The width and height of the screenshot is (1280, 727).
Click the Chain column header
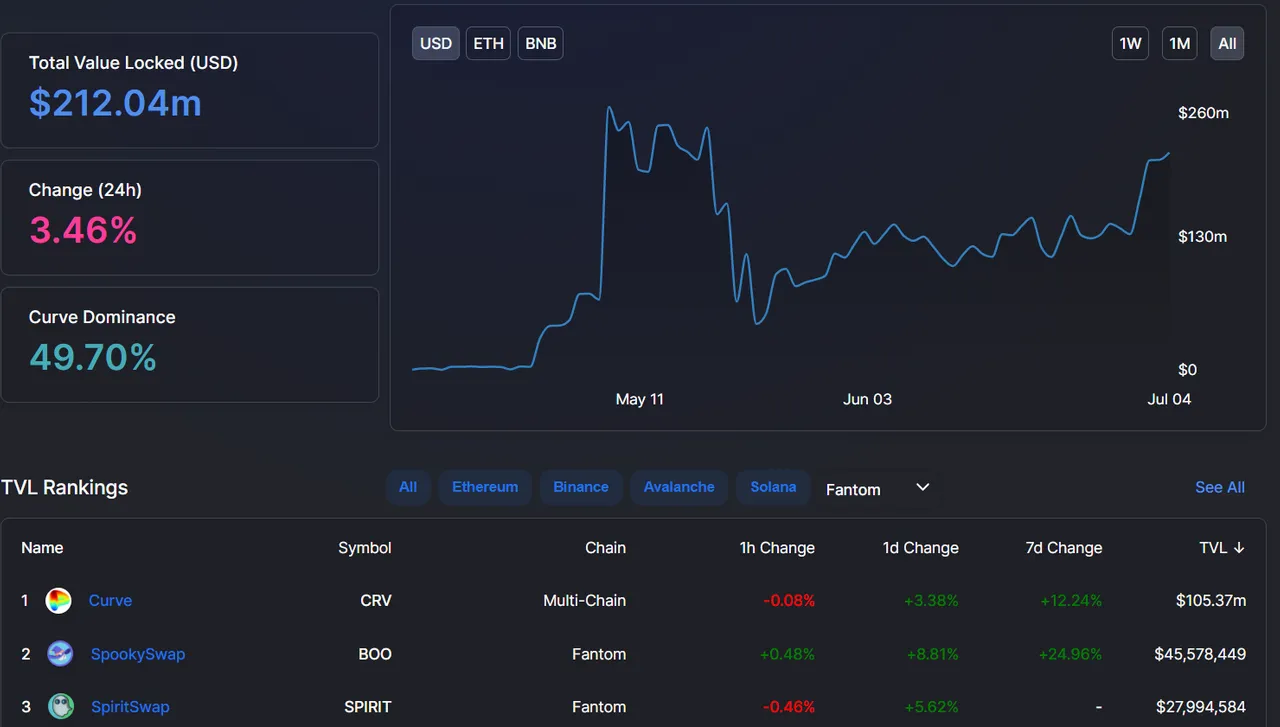pyautogui.click(x=605, y=548)
